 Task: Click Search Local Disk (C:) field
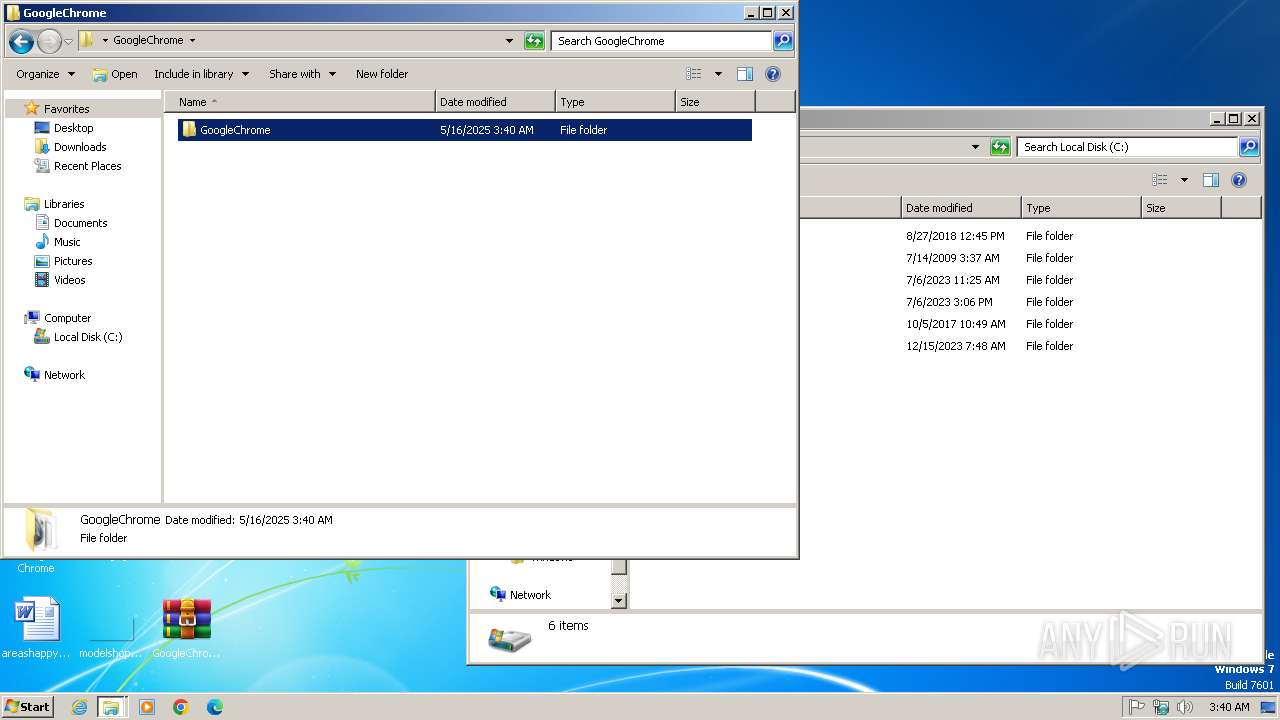pos(1127,147)
